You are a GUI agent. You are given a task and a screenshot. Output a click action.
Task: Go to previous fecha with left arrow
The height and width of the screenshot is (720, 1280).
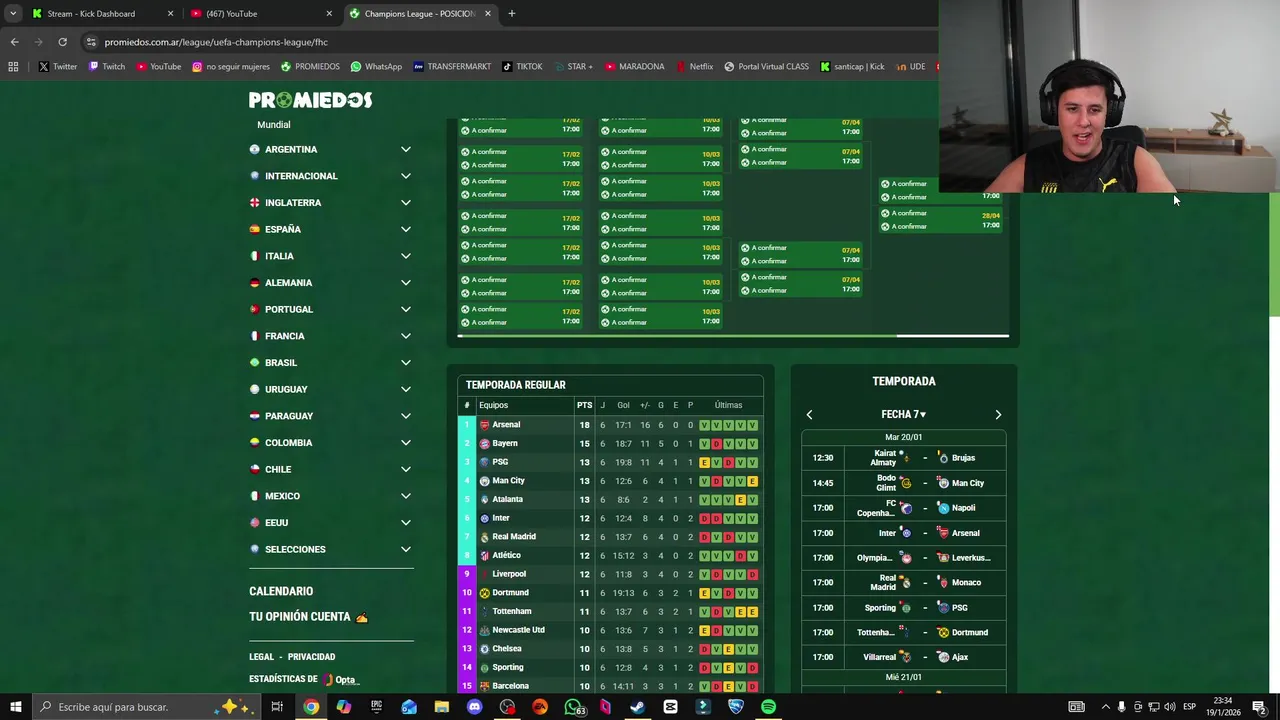[809, 414]
